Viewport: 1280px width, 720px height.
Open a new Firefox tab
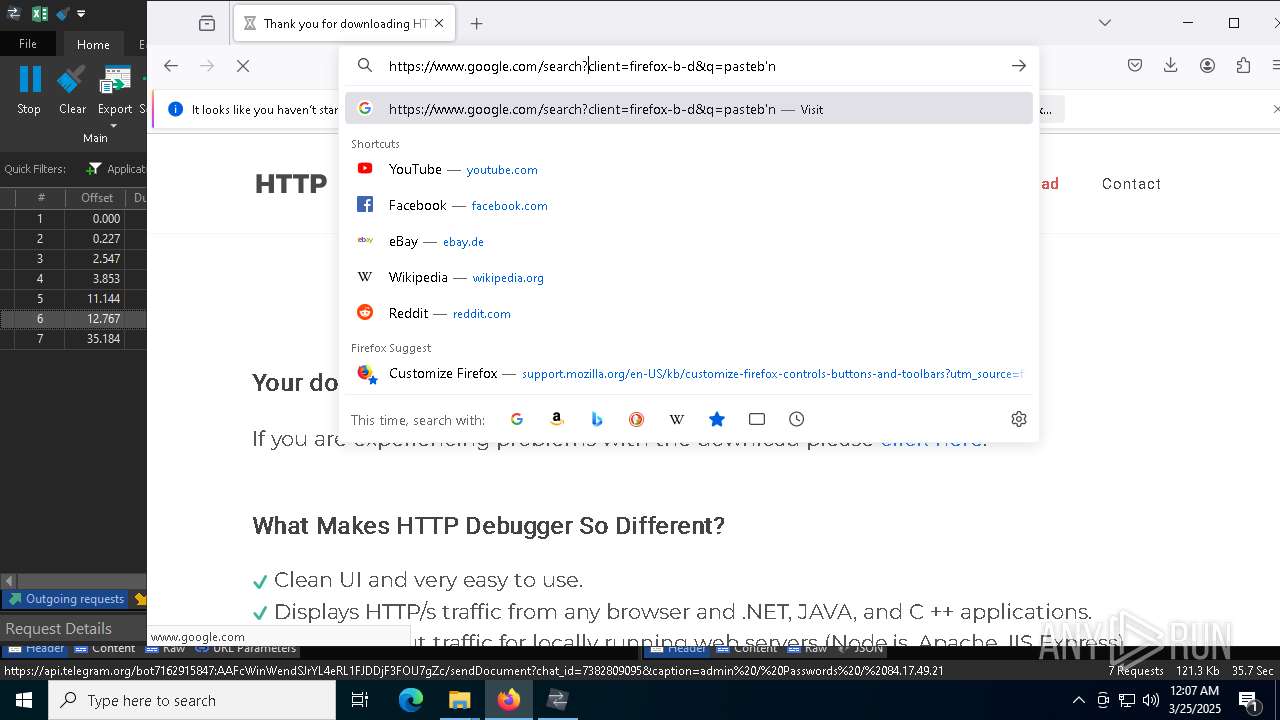(477, 23)
